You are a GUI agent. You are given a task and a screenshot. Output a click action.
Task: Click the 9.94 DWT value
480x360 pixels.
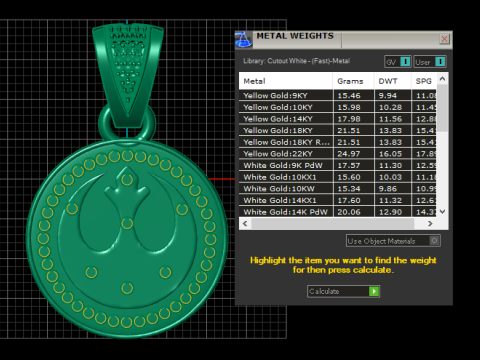[388, 96]
